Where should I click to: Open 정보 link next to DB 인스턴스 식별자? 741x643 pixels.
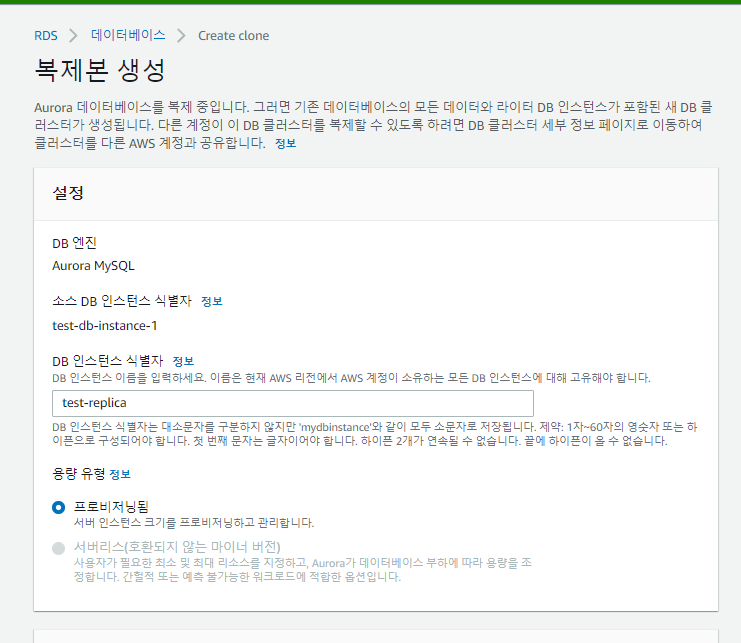183,361
